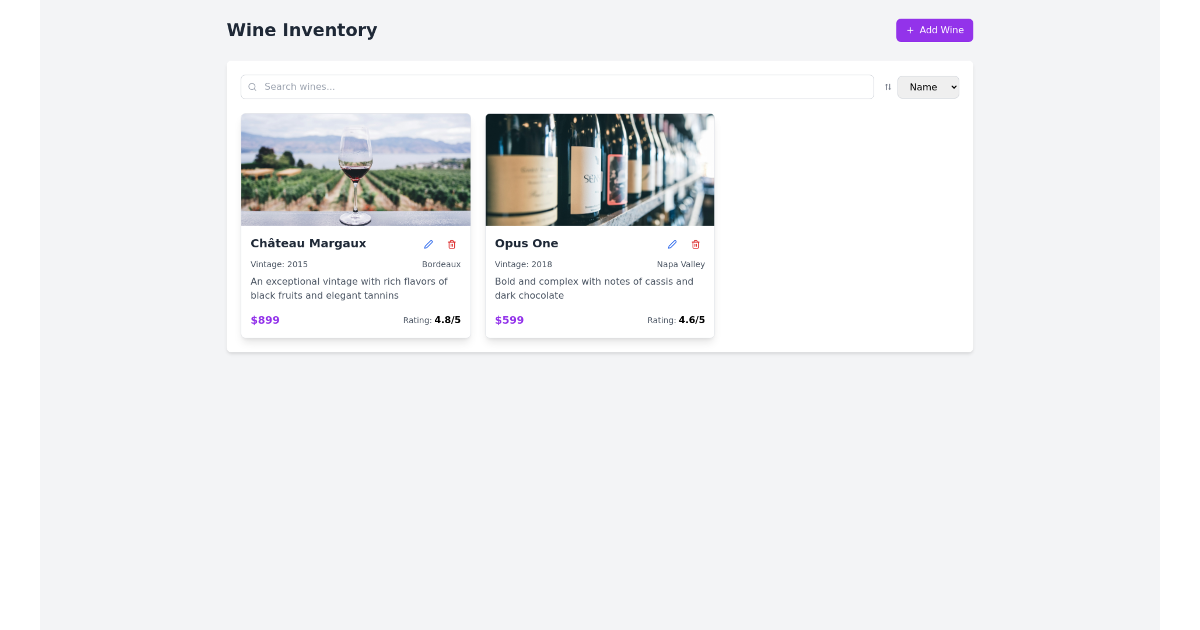Select the Château Margaux card title
Image resolution: width=1200 pixels, height=630 pixels.
307,243
